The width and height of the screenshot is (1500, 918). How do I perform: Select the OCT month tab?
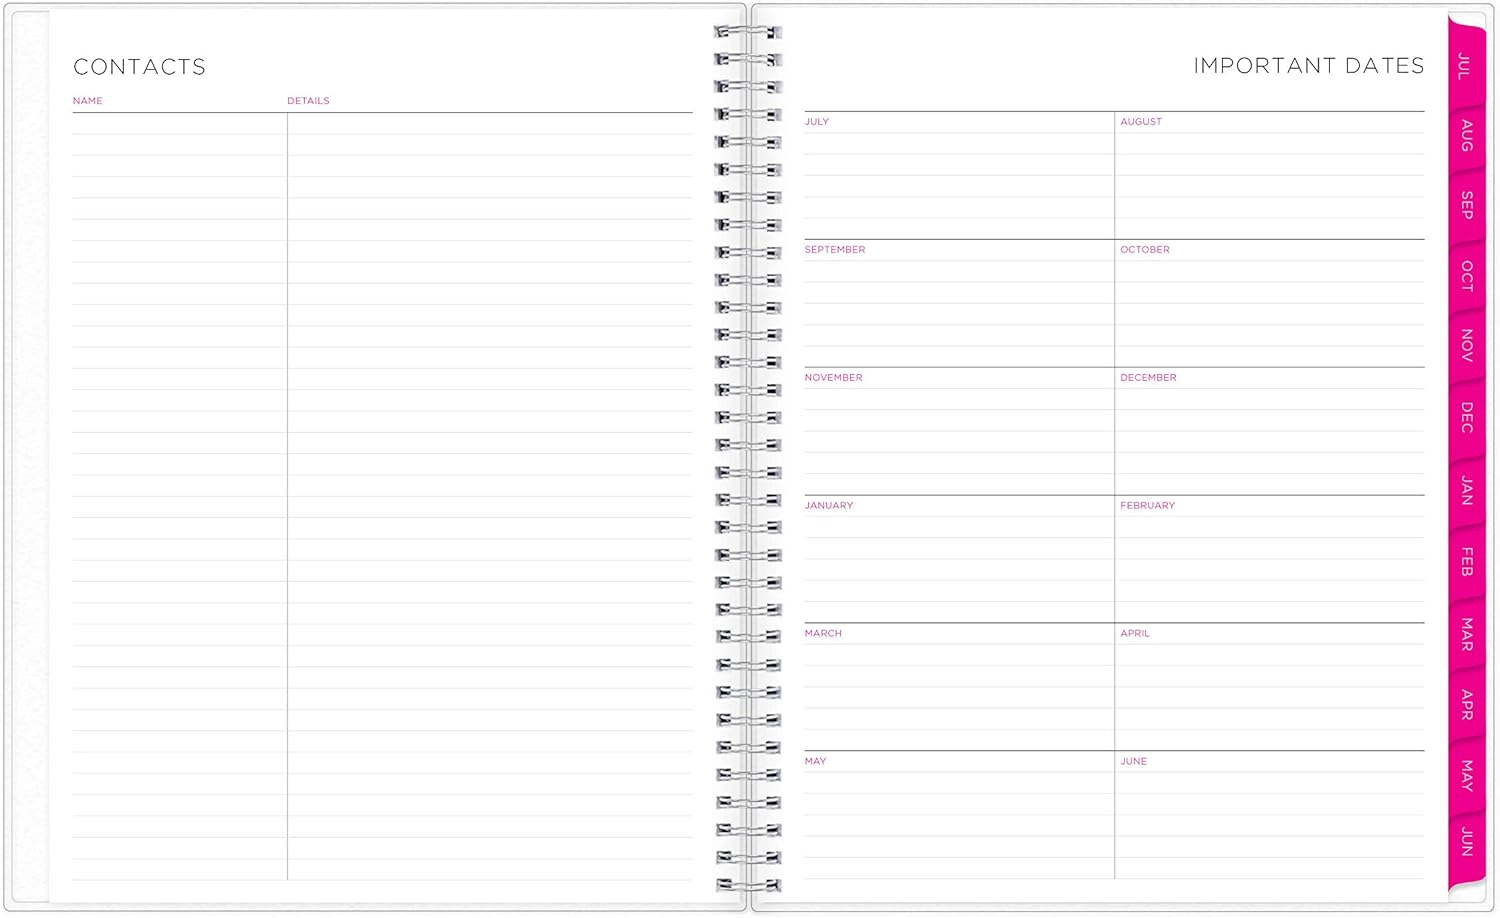click(x=1466, y=276)
